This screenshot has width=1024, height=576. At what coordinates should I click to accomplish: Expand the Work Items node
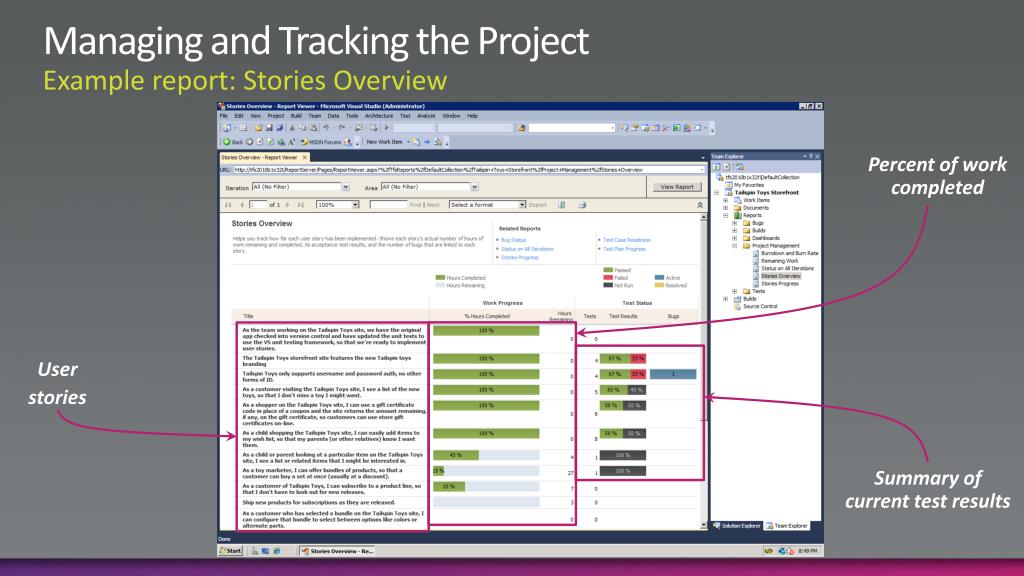point(726,200)
